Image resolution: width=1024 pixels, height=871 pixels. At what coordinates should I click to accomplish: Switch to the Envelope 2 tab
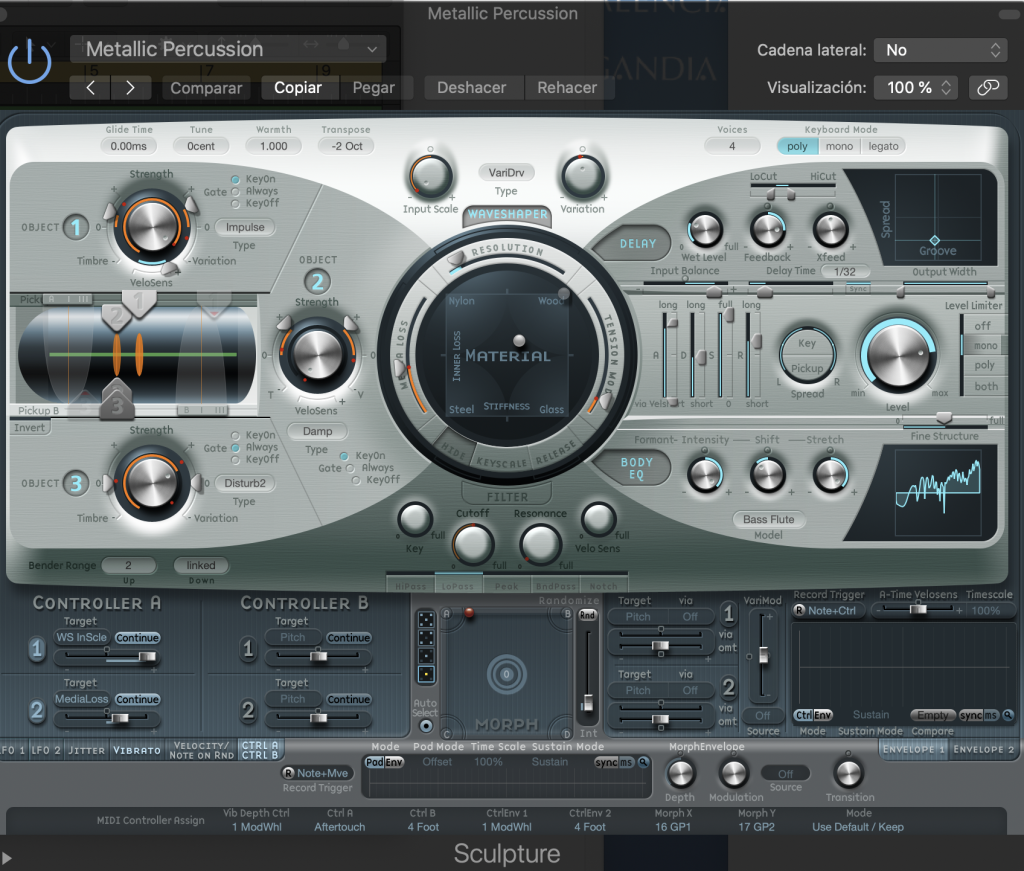tap(982, 750)
